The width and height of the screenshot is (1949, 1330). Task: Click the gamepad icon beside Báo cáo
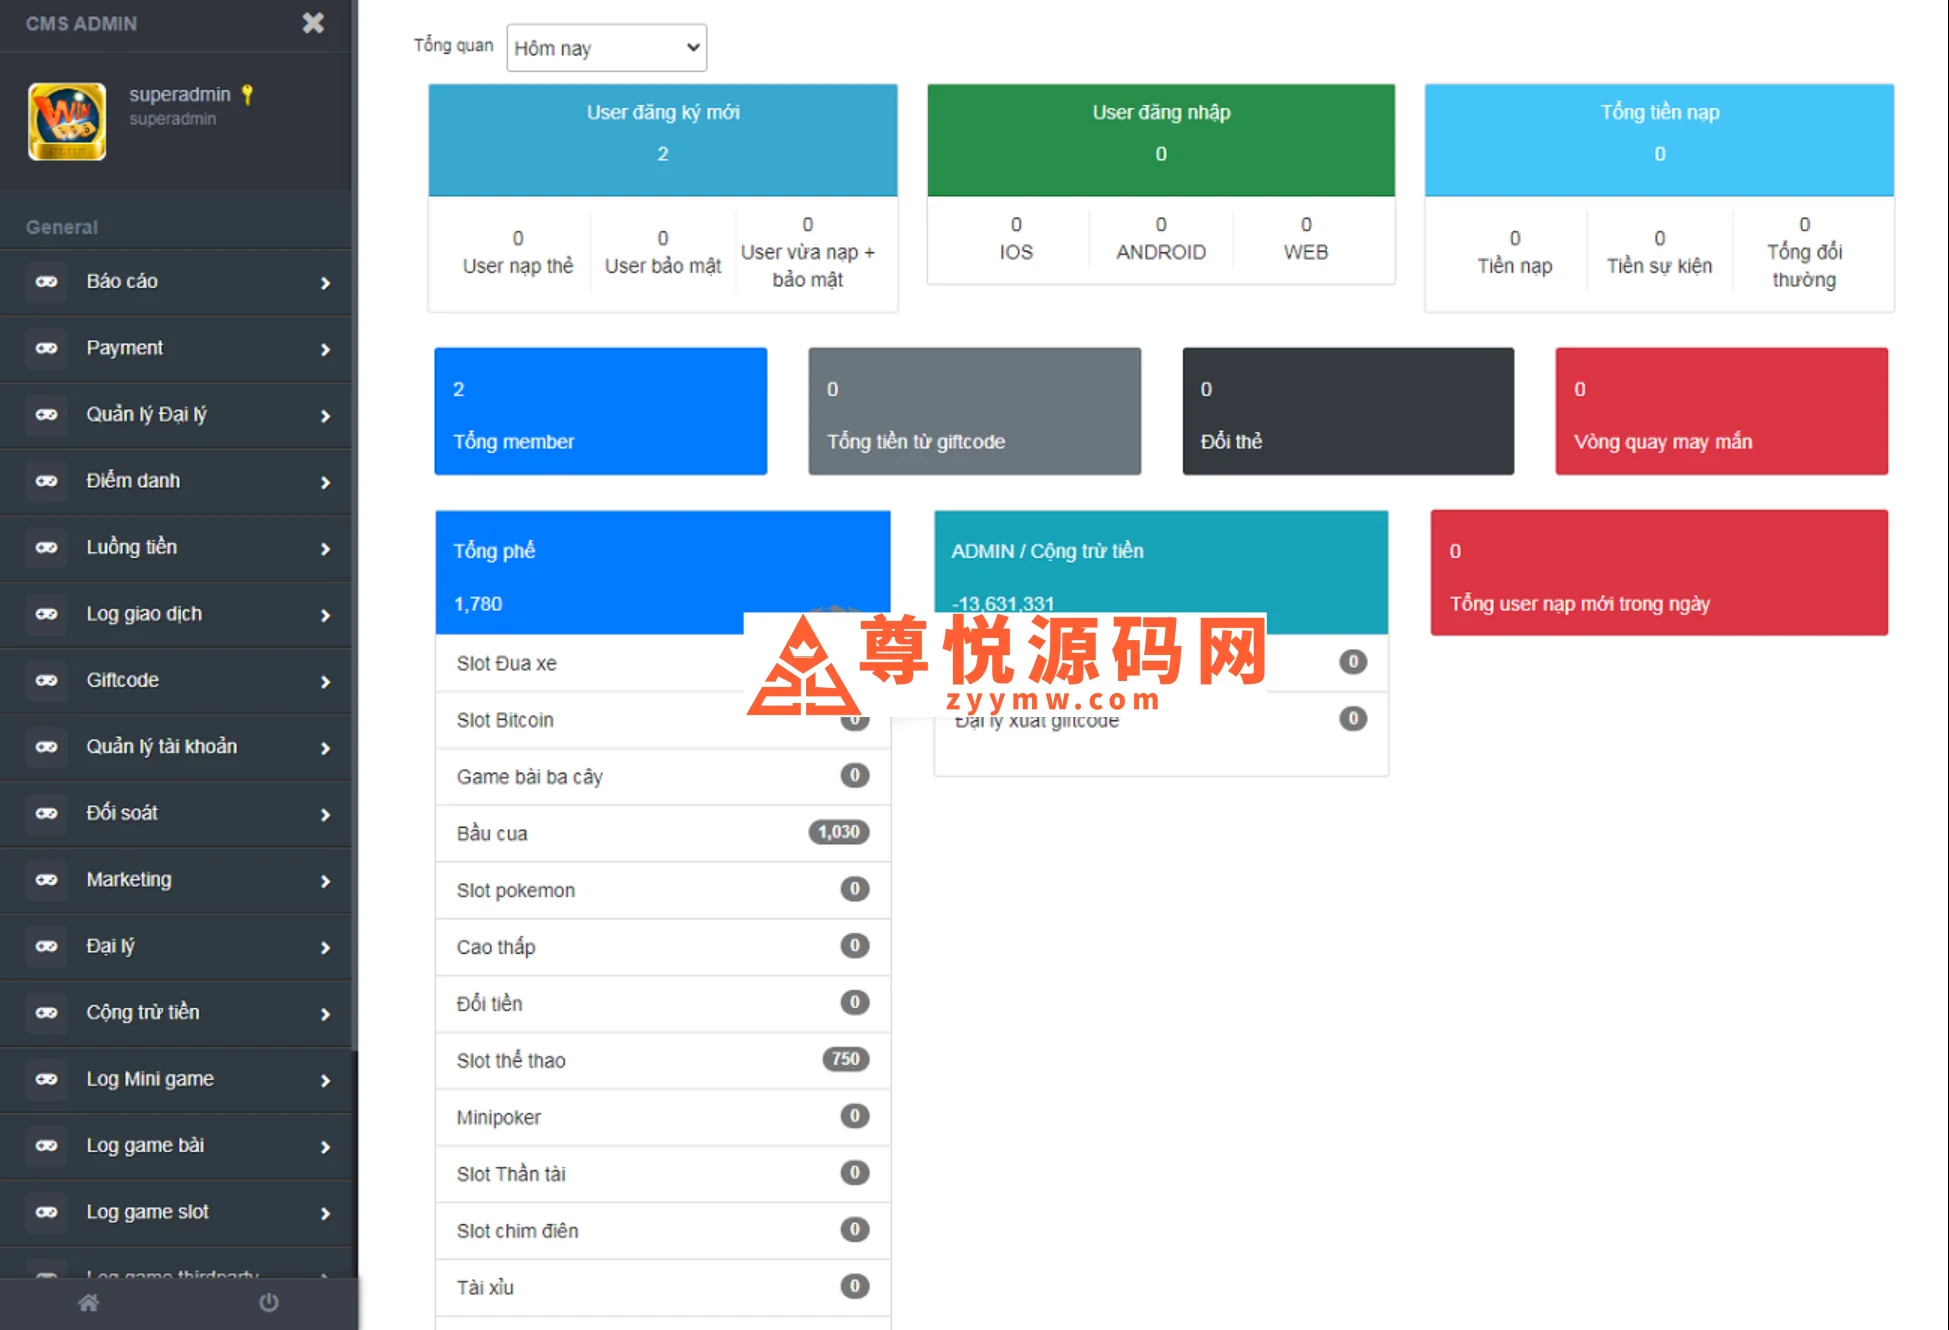coord(47,282)
